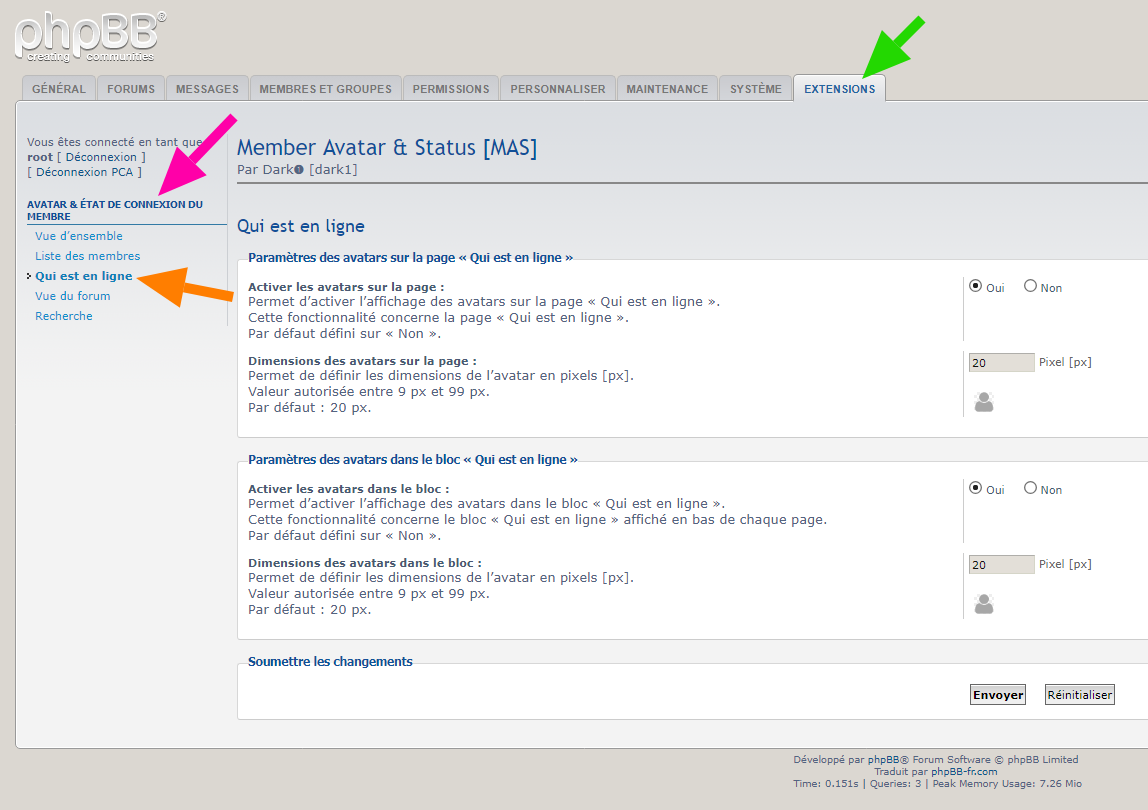Click the small info icon beside author Dark
The height and width of the screenshot is (810, 1148).
pos(299,170)
